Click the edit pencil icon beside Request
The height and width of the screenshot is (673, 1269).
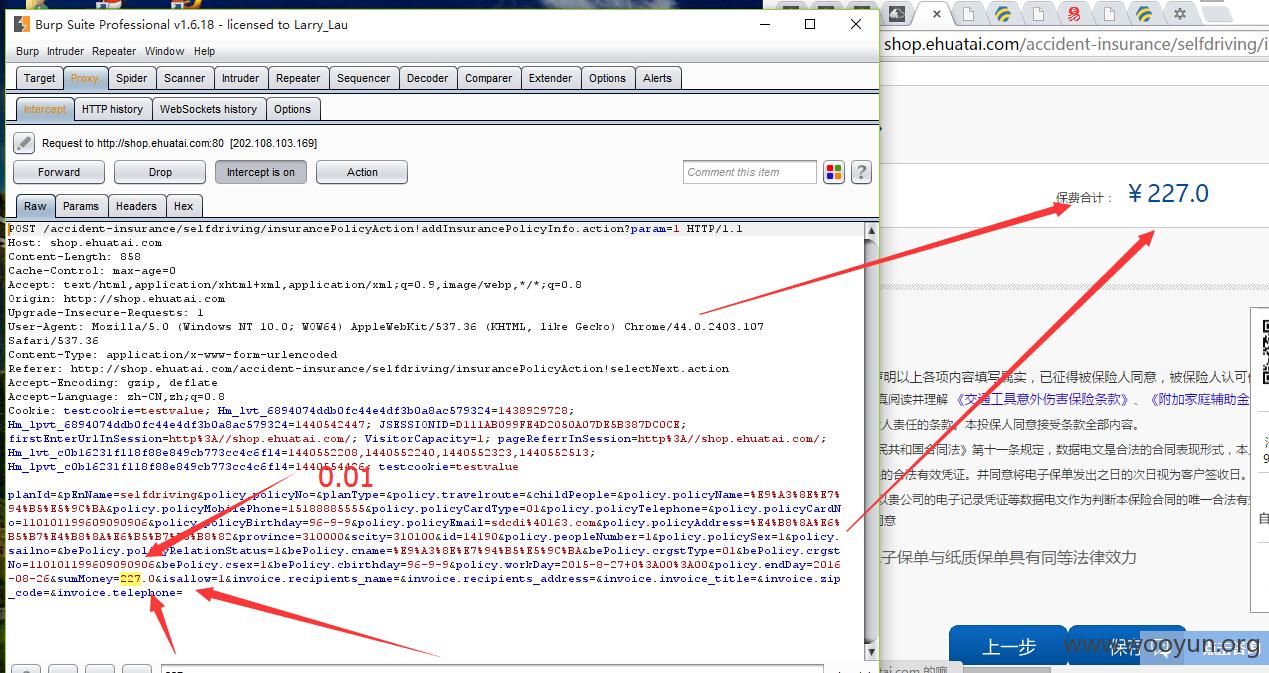24,143
